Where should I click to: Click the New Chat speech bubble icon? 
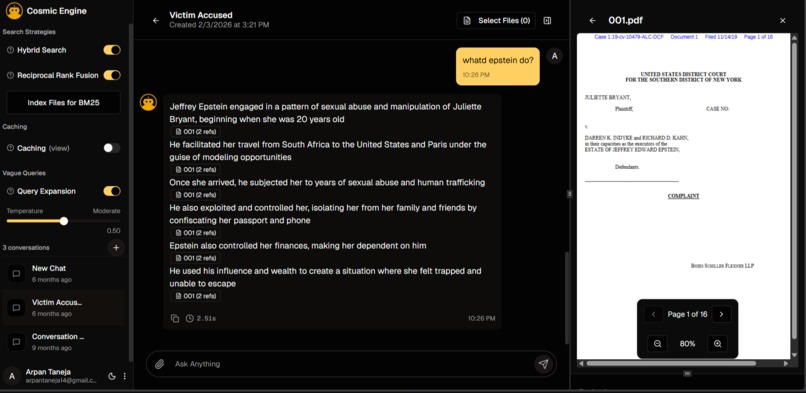pyautogui.click(x=16, y=274)
